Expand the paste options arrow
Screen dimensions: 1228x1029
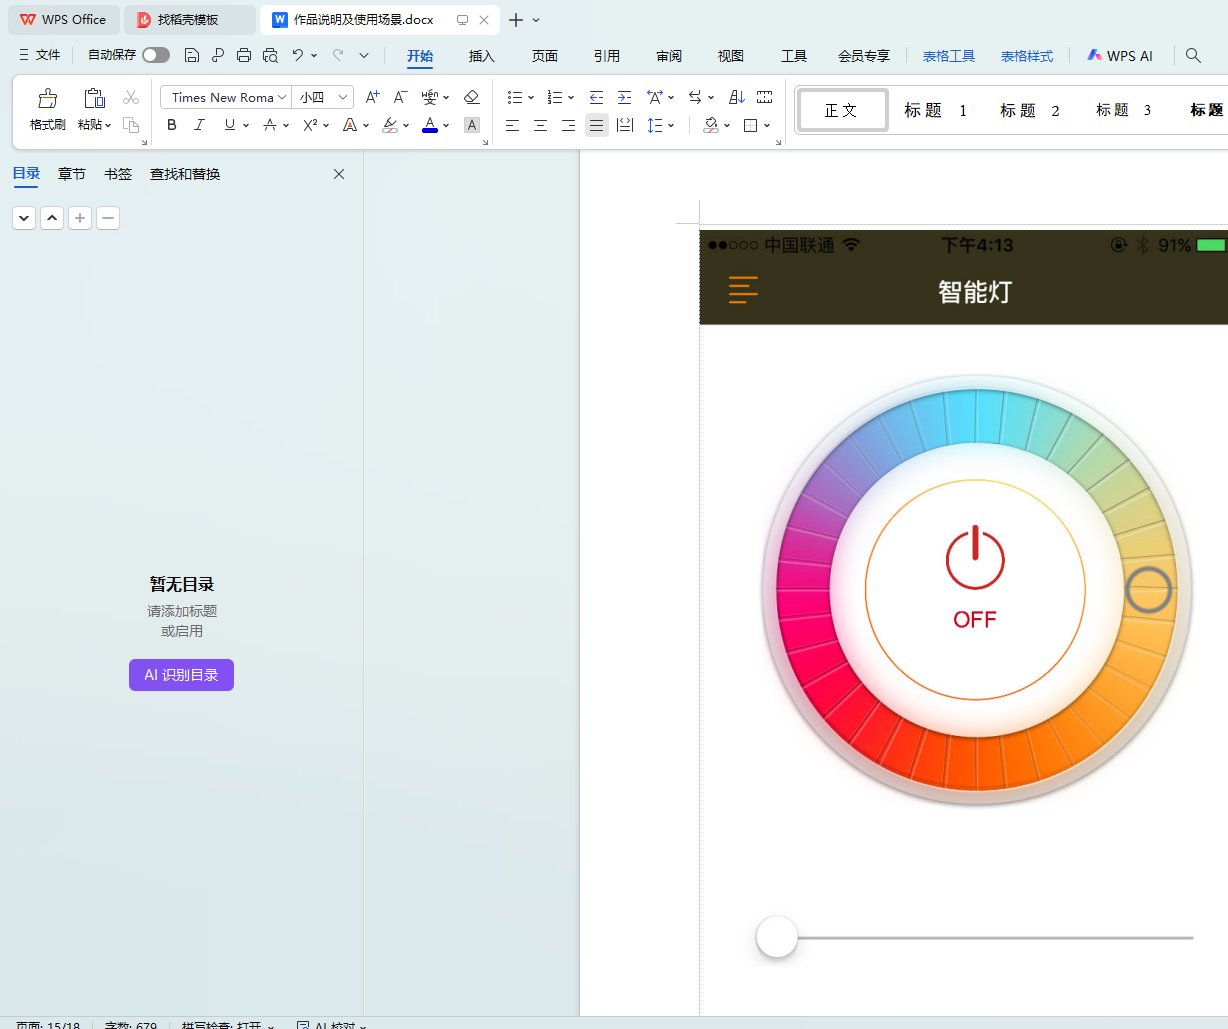point(108,126)
